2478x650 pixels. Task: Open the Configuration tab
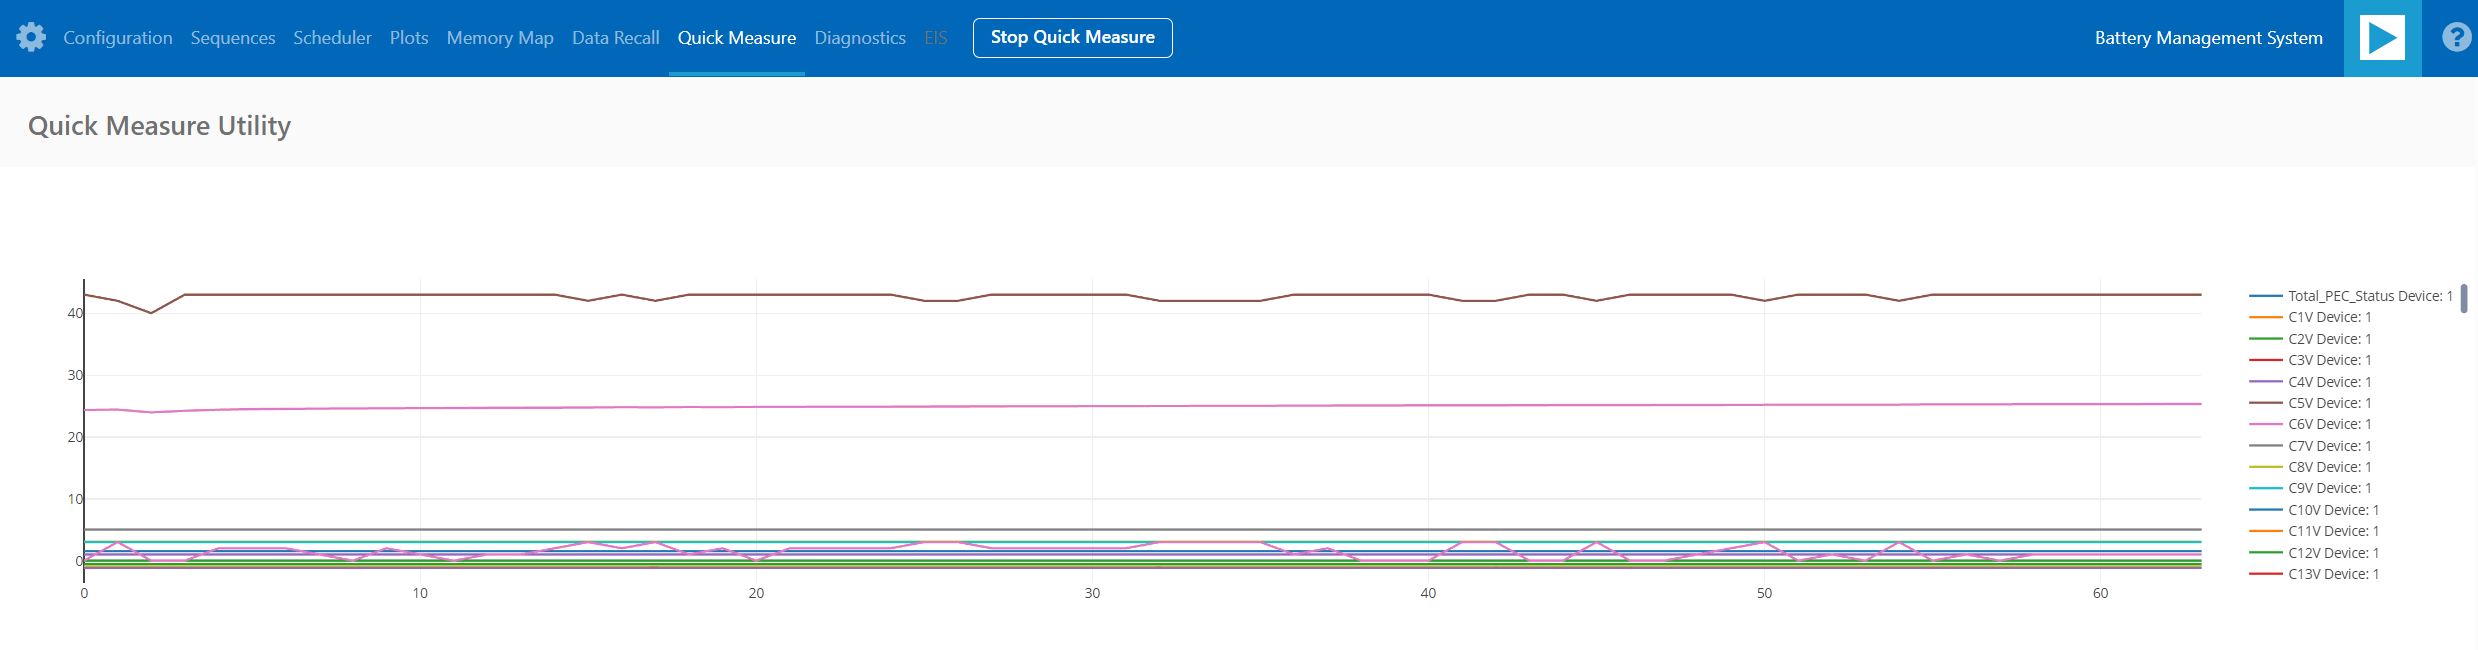pyautogui.click(x=118, y=38)
